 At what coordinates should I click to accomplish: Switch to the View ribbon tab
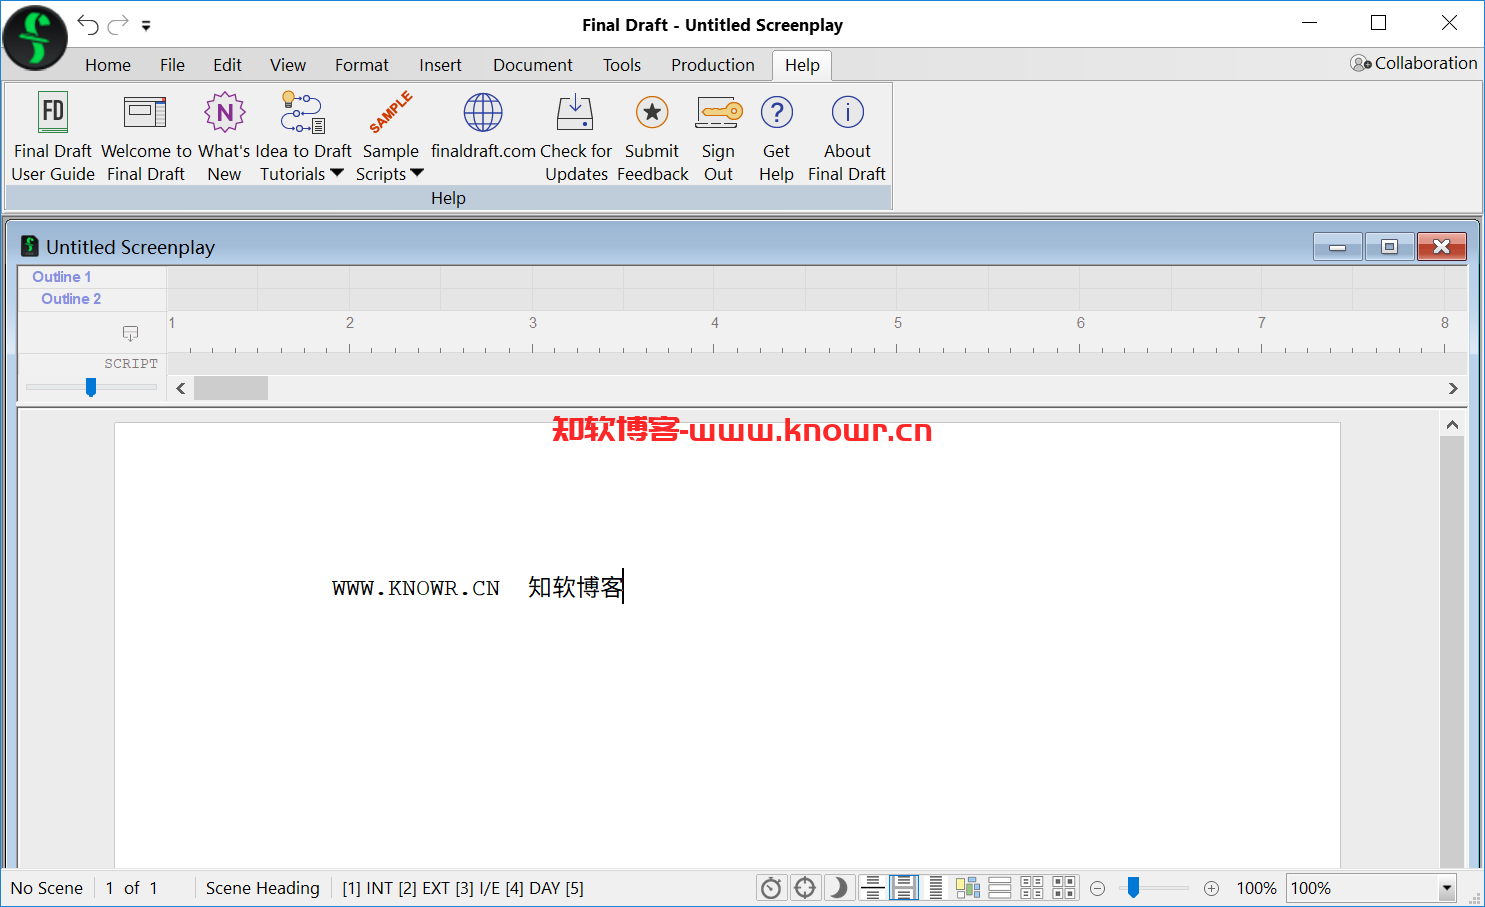pos(288,65)
